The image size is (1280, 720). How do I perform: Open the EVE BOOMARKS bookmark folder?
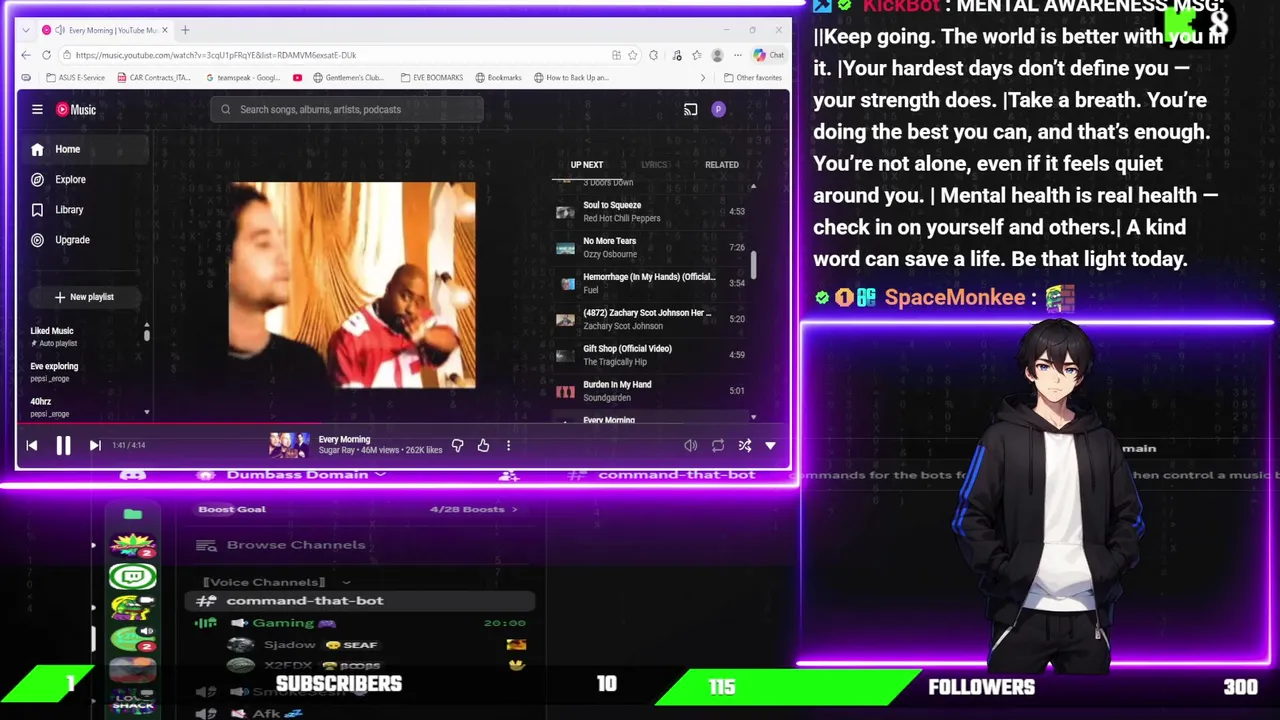(x=432, y=77)
